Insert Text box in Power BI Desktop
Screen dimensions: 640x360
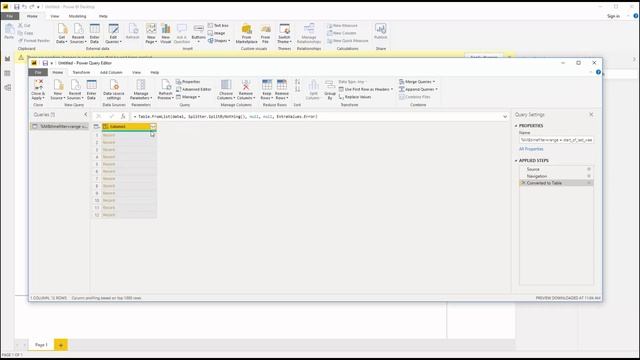pos(218,25)
